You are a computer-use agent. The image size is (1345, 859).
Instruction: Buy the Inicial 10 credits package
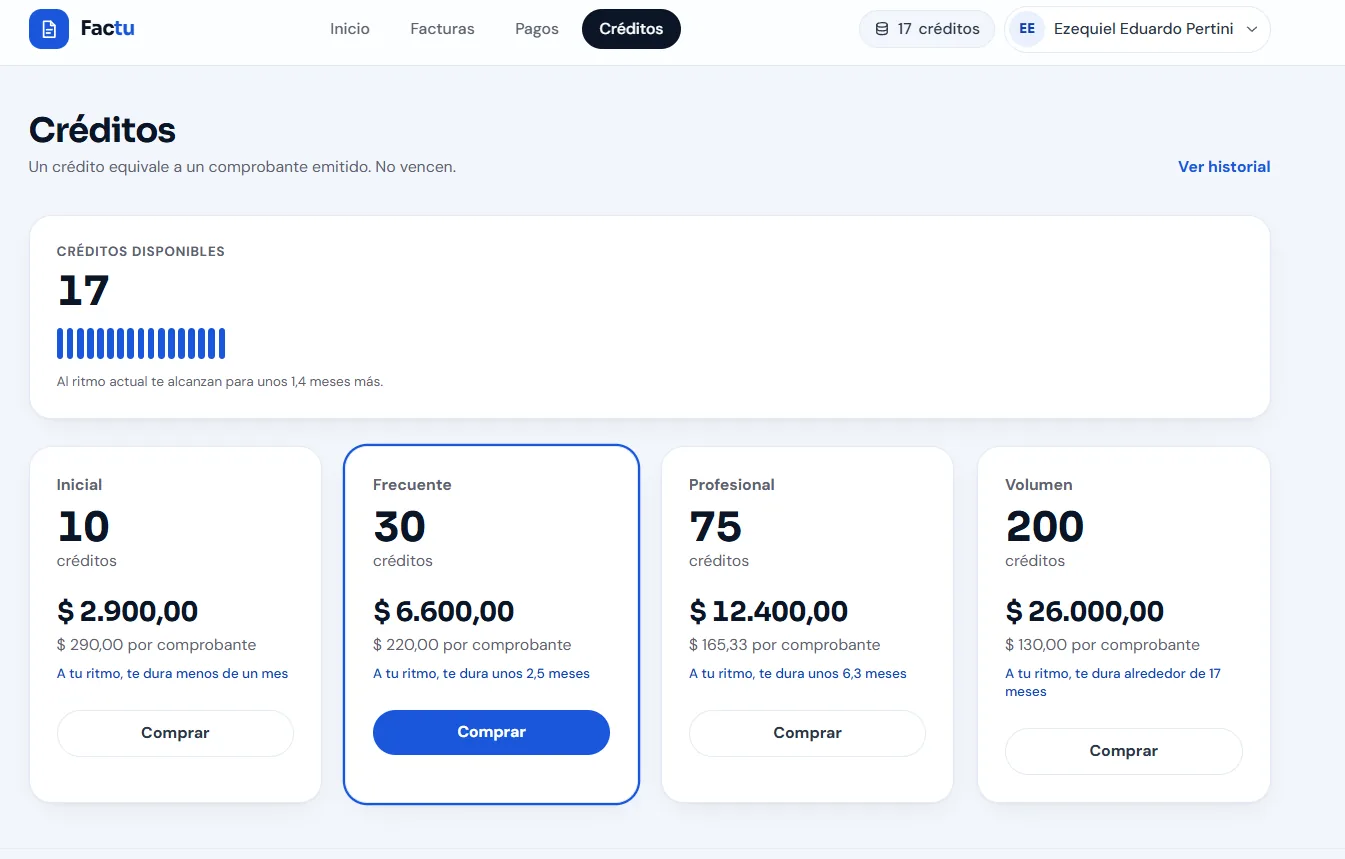point(175,733)
